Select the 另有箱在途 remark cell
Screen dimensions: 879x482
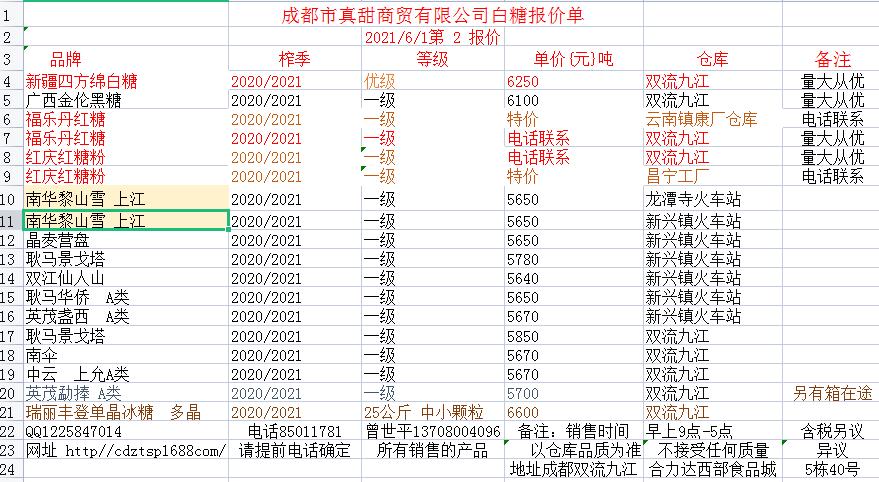pyautogui.click(x=832, y=393)
